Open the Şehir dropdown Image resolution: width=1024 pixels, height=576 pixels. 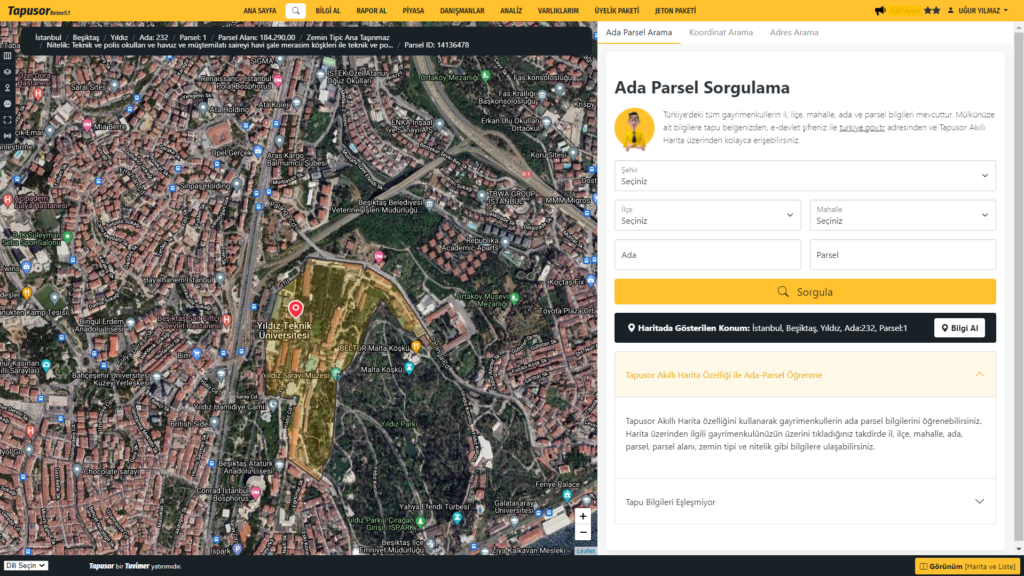coord(805,176)
